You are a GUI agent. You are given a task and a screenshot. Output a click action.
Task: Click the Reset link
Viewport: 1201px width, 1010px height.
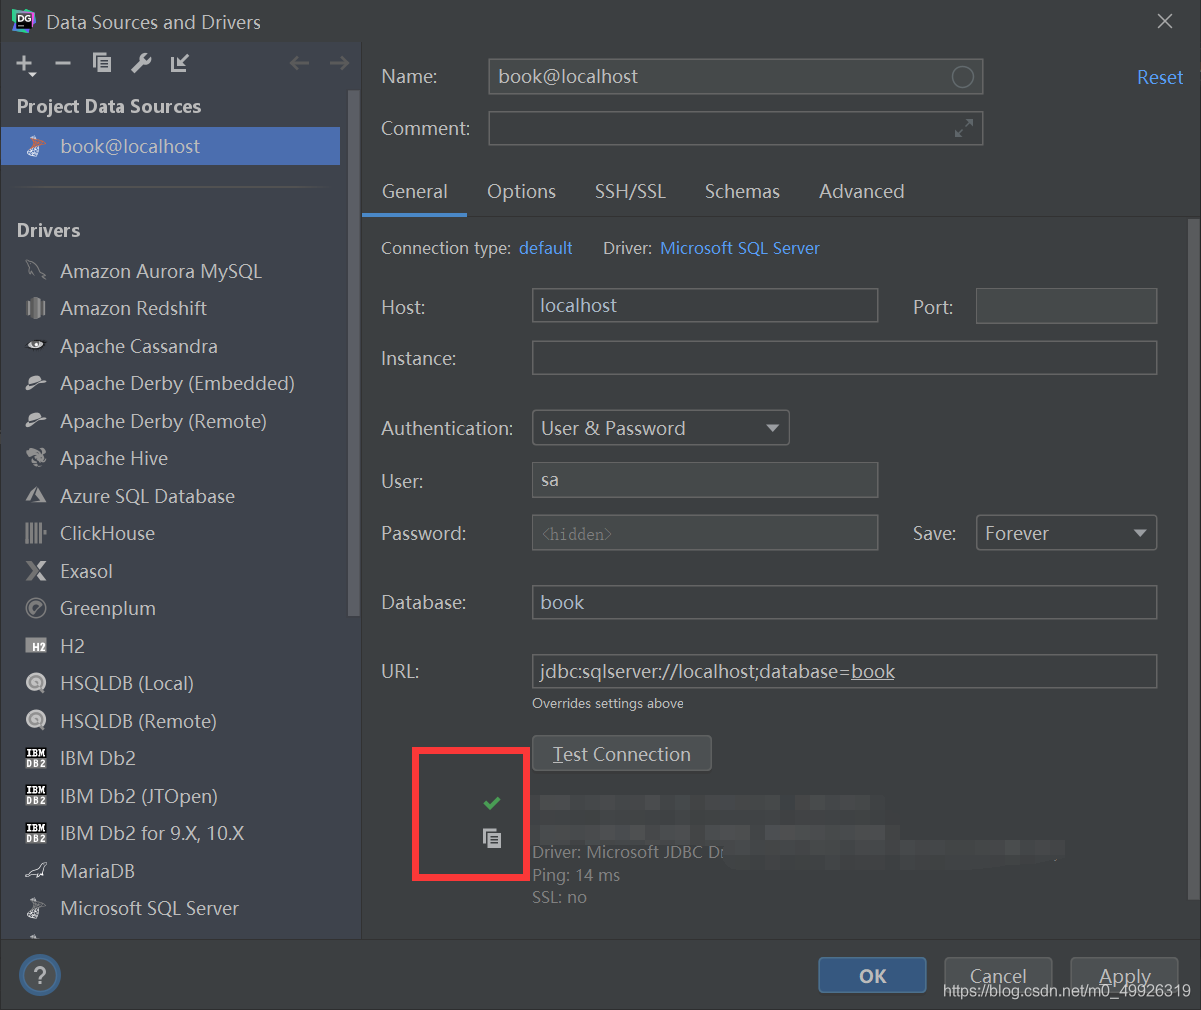(x=1160, y=77)
